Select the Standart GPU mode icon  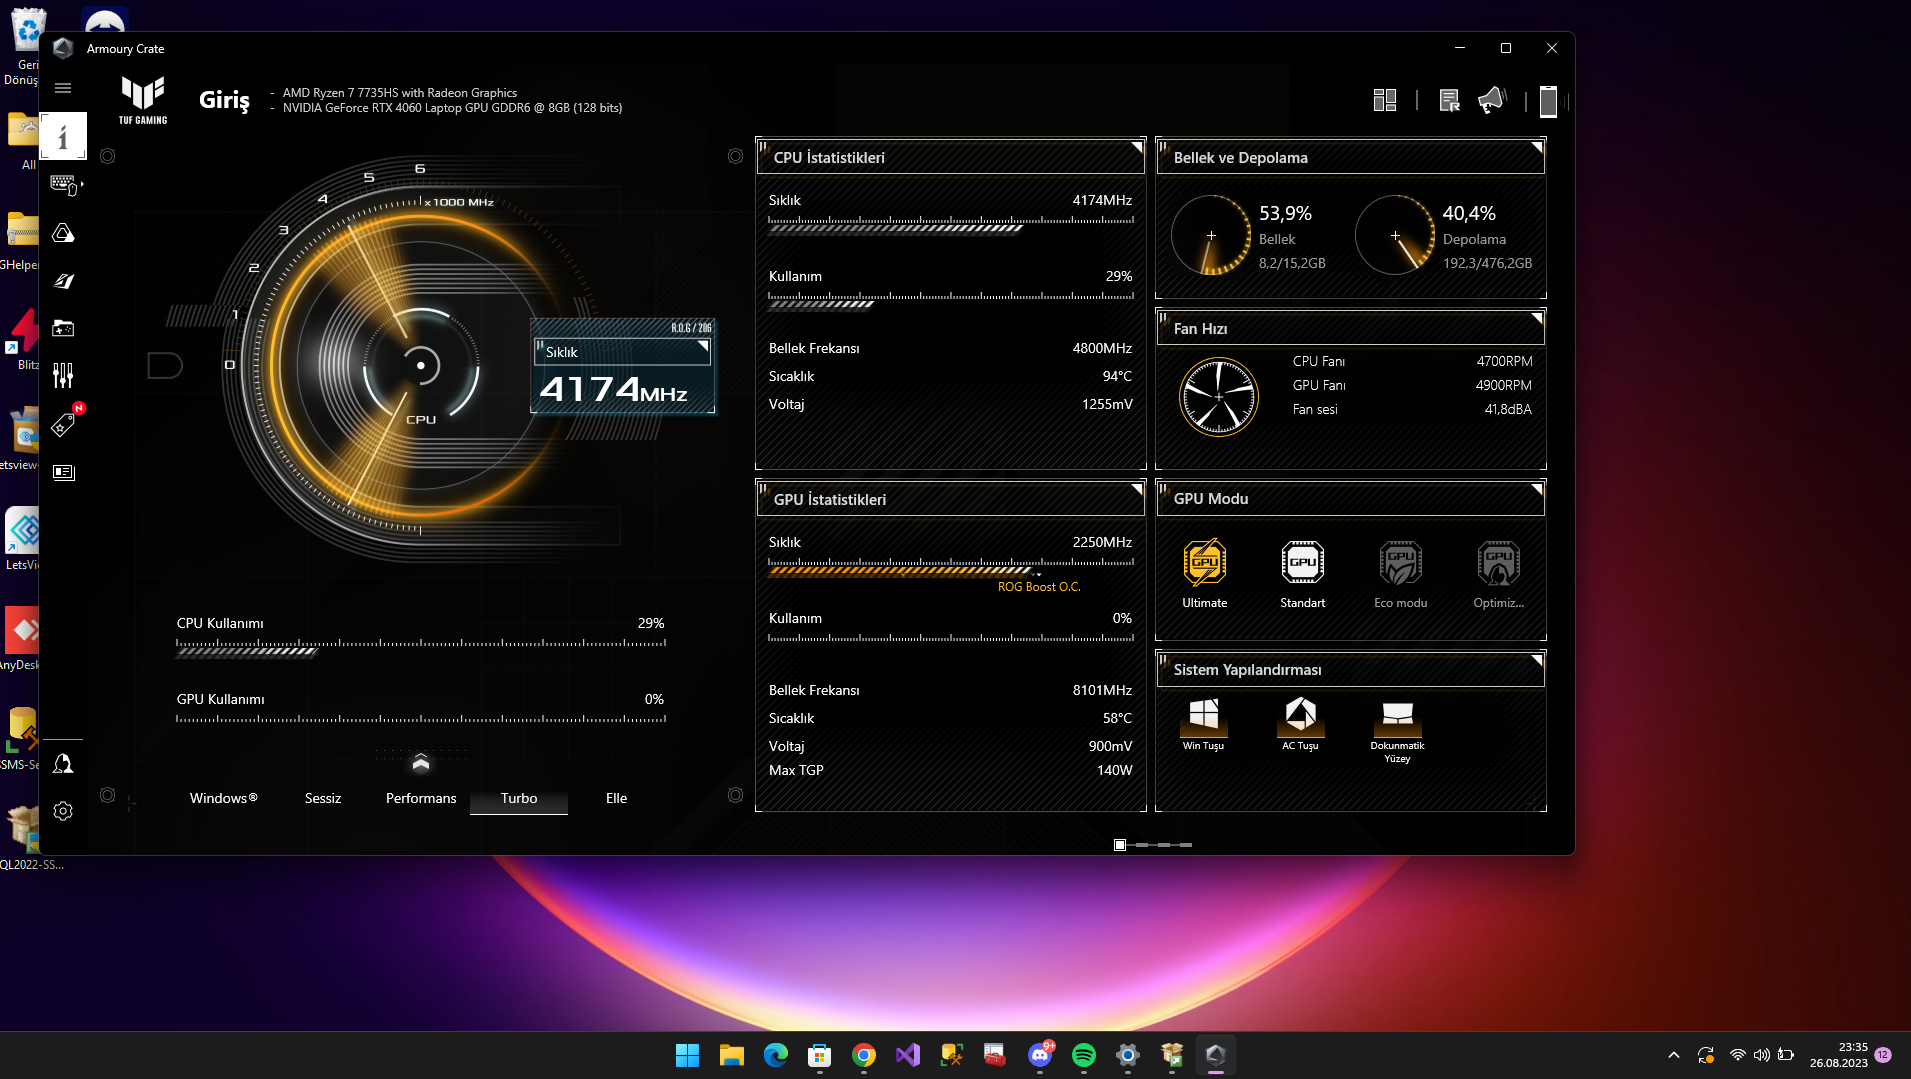coord(1303,563)
